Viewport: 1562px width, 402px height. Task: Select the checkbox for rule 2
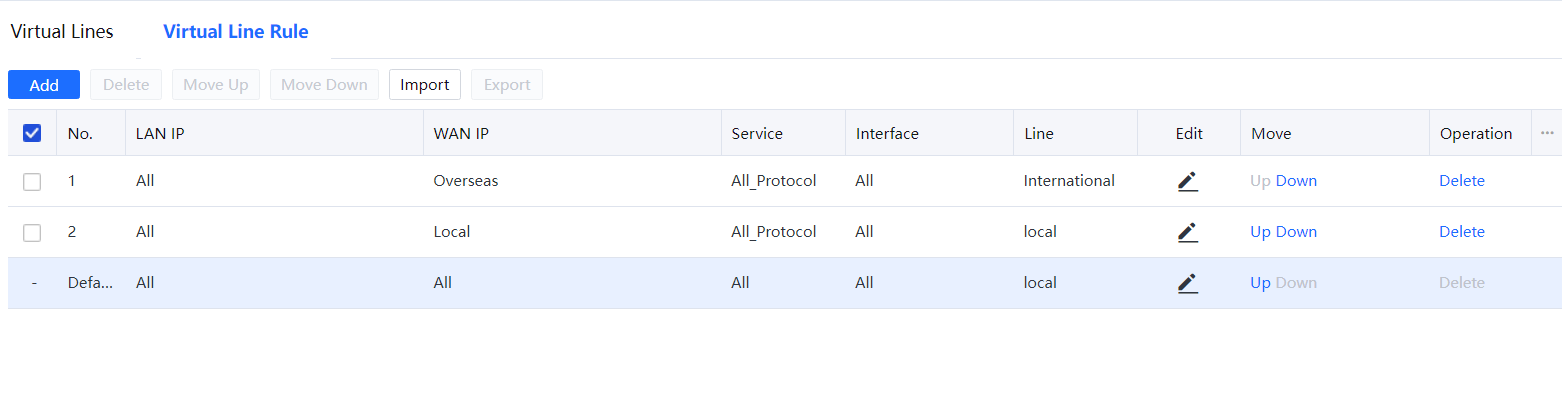click(32, 232)
